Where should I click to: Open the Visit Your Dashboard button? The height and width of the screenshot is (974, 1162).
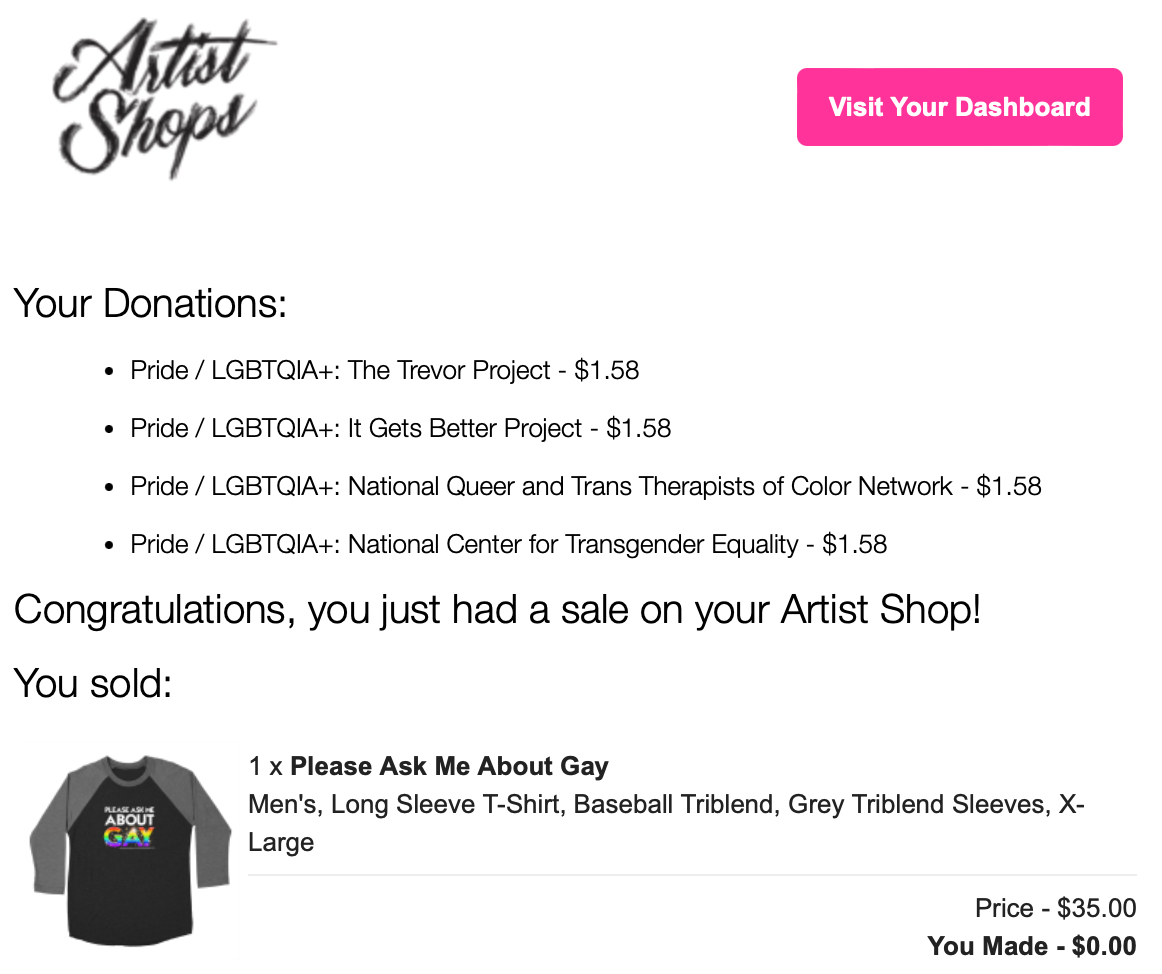click(x=959, y=107)
